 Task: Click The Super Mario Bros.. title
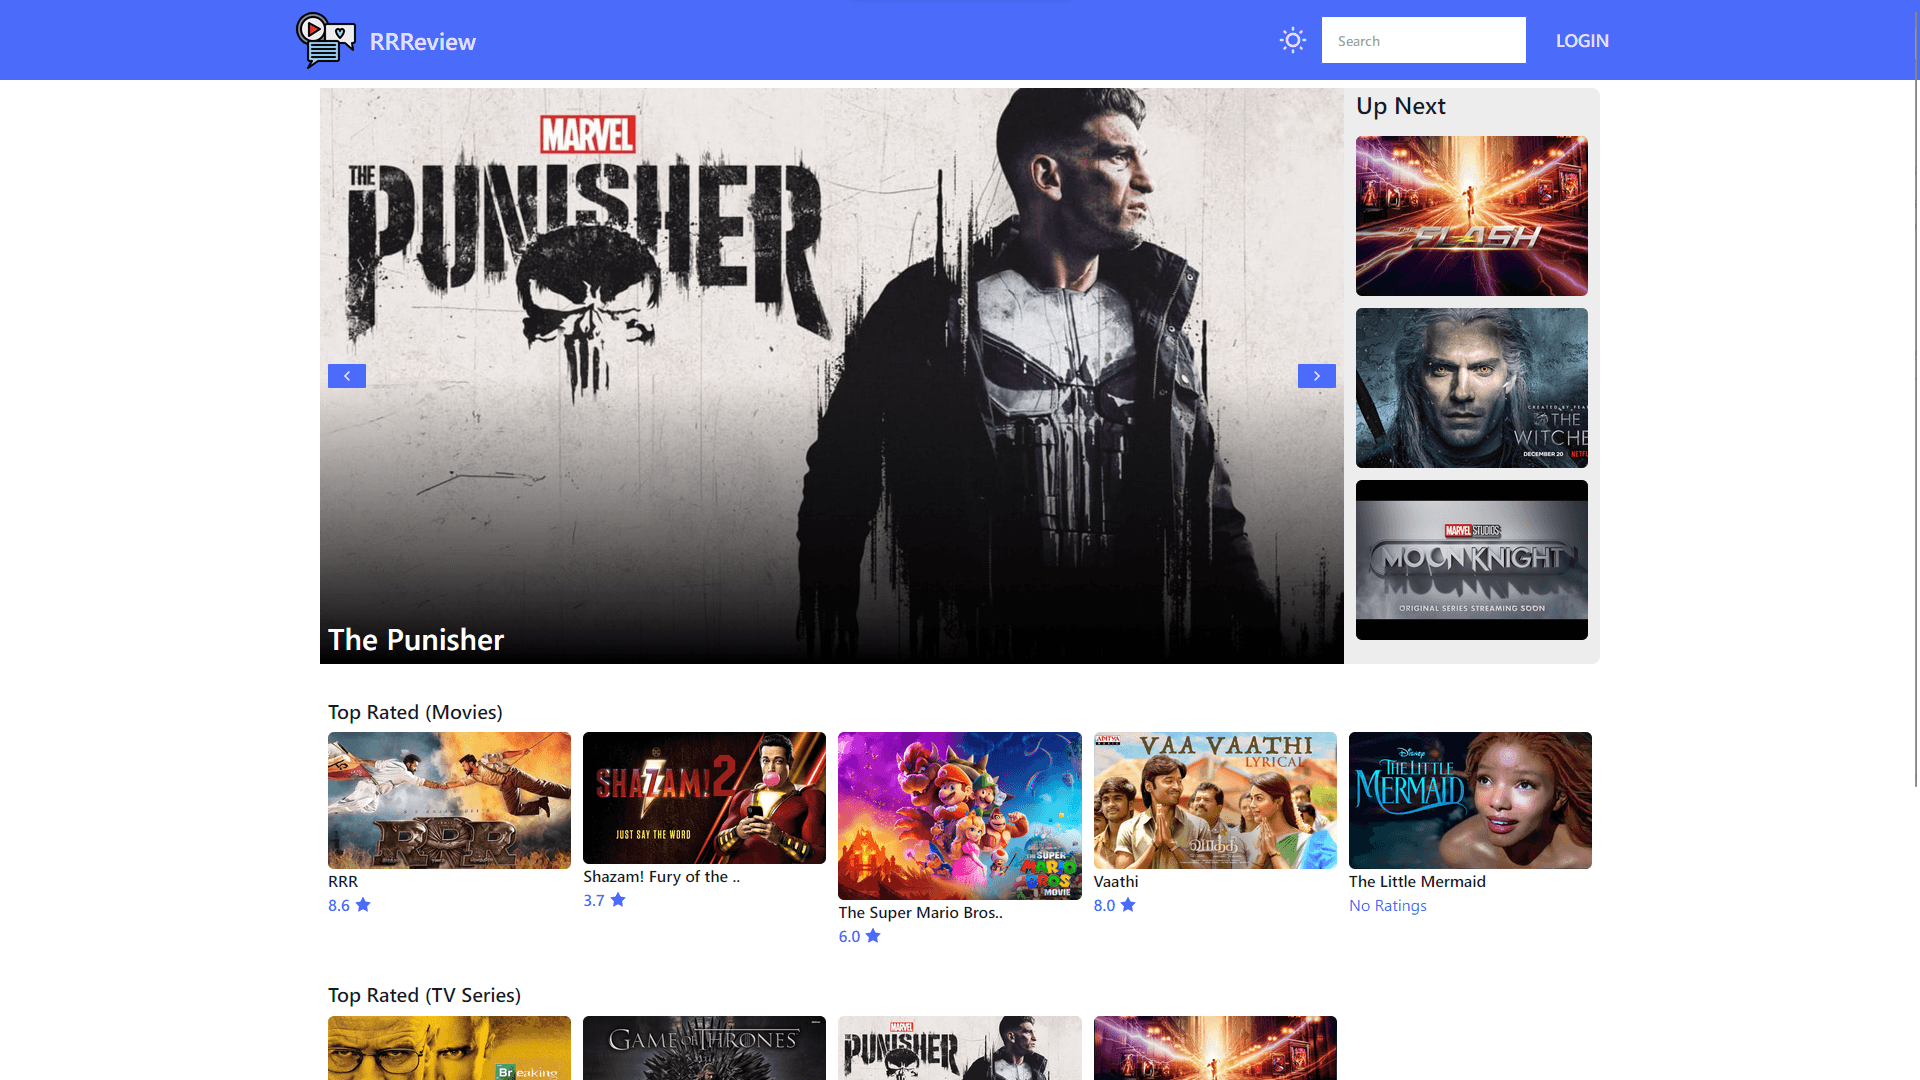point(920,912)
